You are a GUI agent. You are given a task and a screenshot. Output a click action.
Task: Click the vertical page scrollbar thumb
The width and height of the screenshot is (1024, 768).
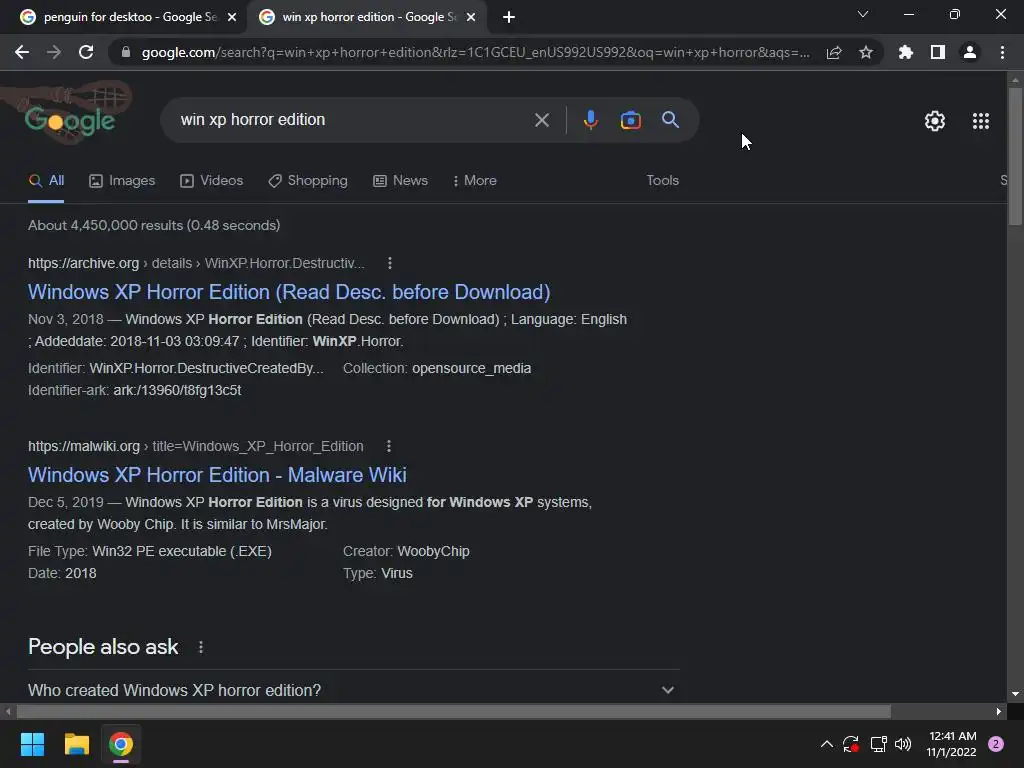[1015, 155]
